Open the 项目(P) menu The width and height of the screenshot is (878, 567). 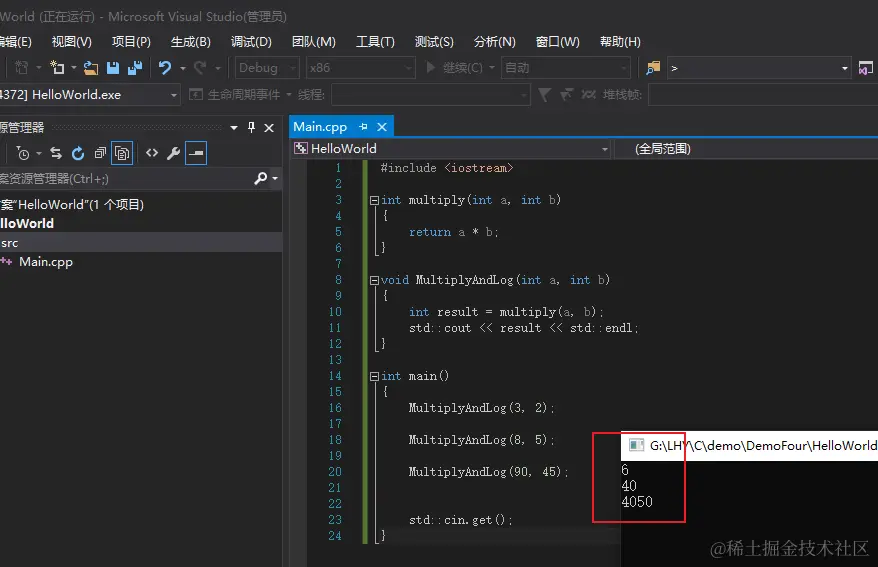131,42
